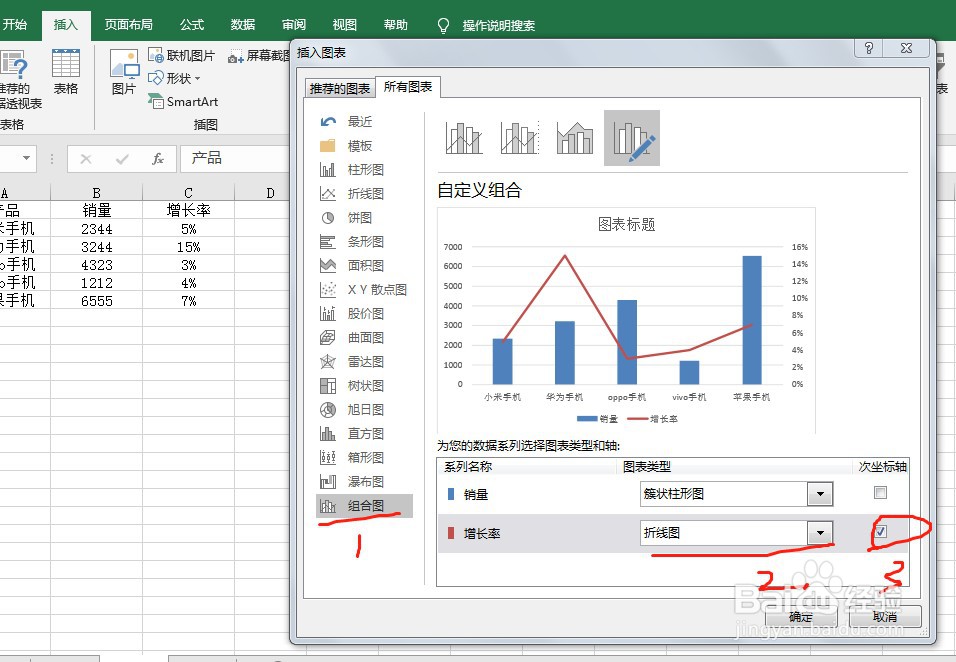The height and width of the screenshot is (662, 956).
Task: Choose 条形图 bar chart category
Action: (x=364, y=241)
